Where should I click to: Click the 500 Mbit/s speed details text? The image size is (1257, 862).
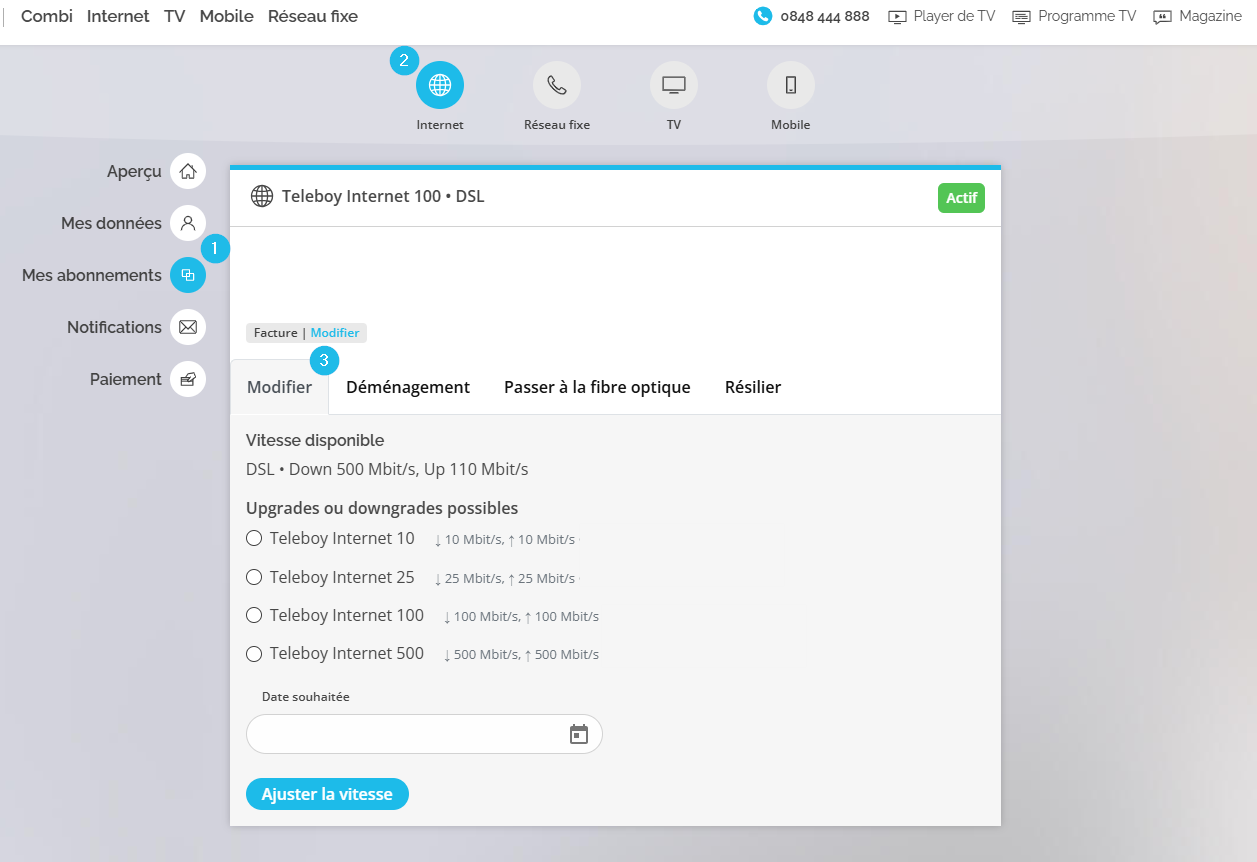(521, 654)
